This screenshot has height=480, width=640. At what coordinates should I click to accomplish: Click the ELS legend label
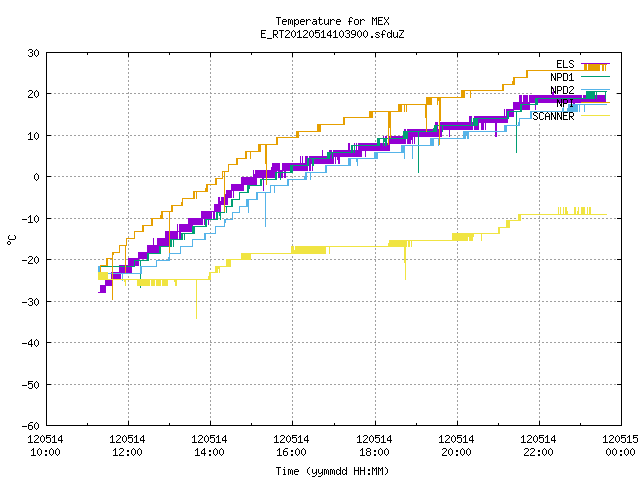tap(565, 64)
